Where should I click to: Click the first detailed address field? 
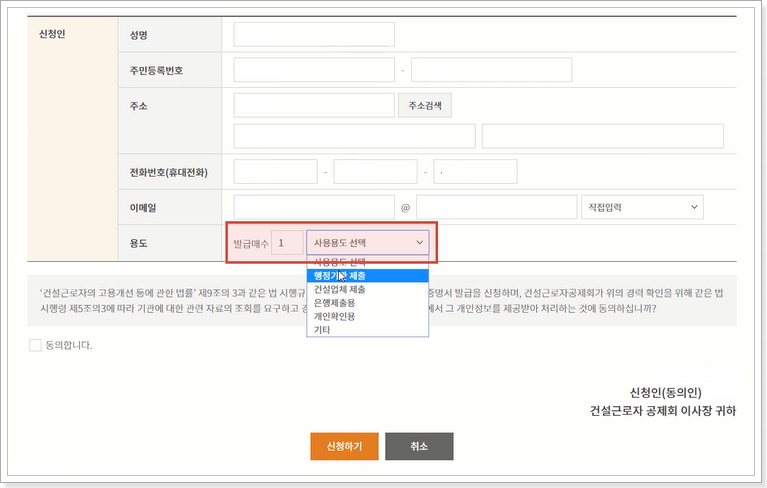pos(355,136)
